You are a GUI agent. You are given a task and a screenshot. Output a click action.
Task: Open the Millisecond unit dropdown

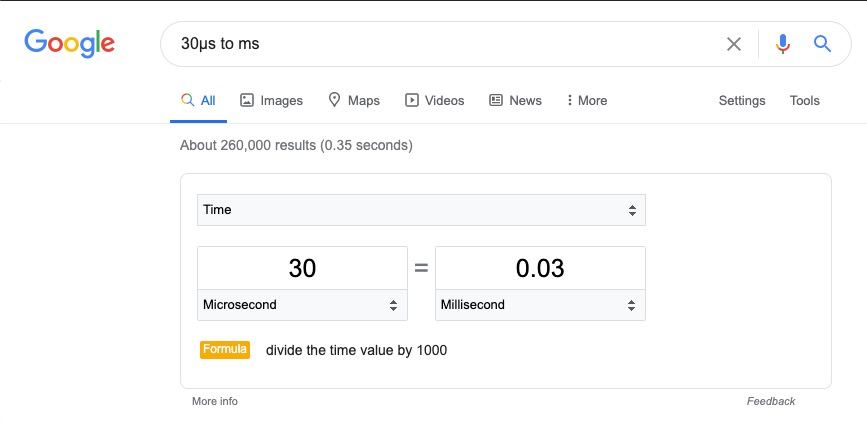point(540,305)
